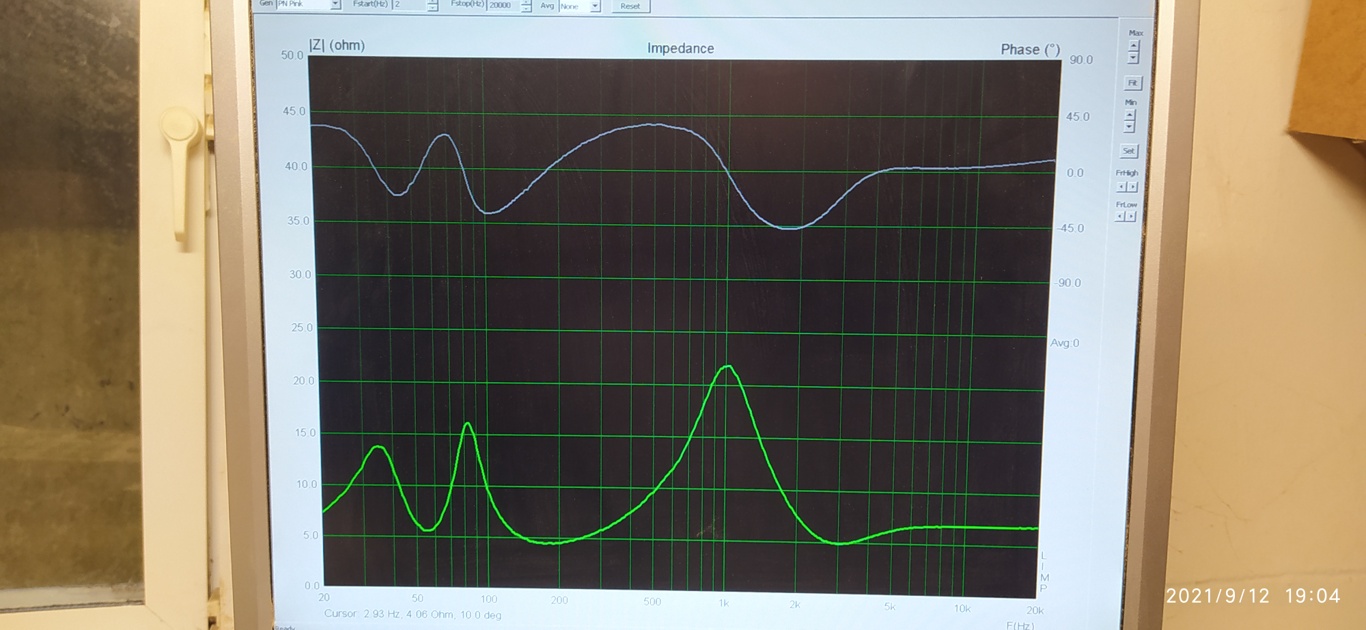Click the 'Impedance' graph title
The width and height of the screenshot is (1366, 630).
point(680,48)
